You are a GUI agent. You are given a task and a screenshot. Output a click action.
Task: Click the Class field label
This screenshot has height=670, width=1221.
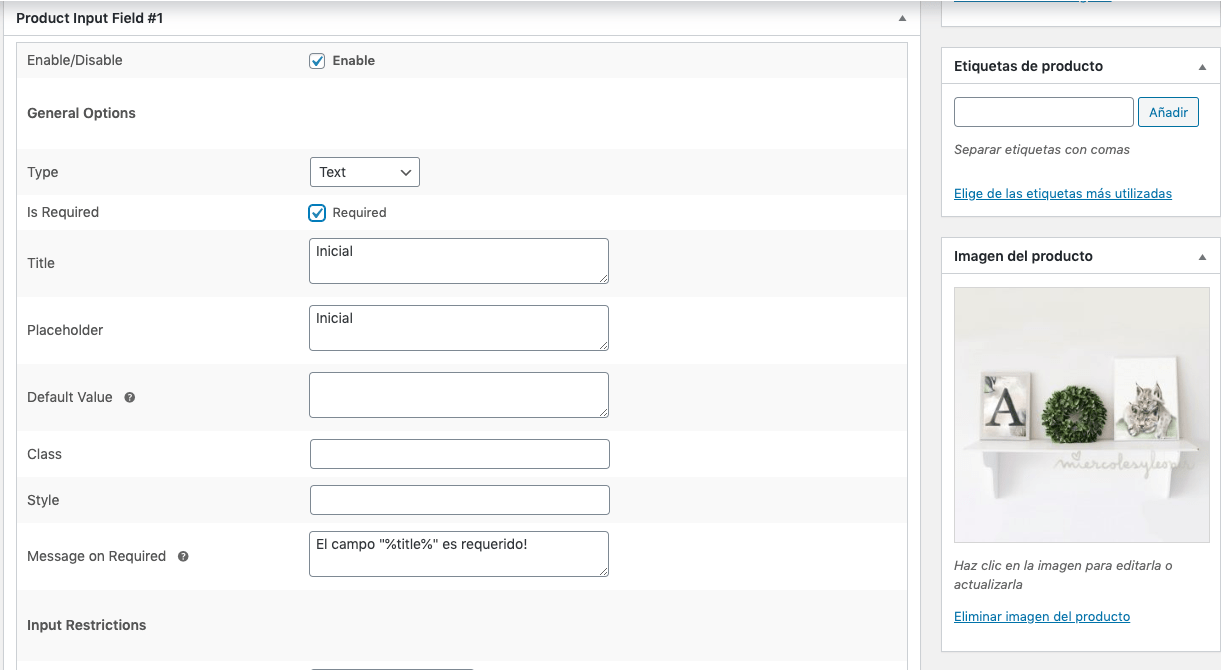pyautogui.click(x=44, y=454)
